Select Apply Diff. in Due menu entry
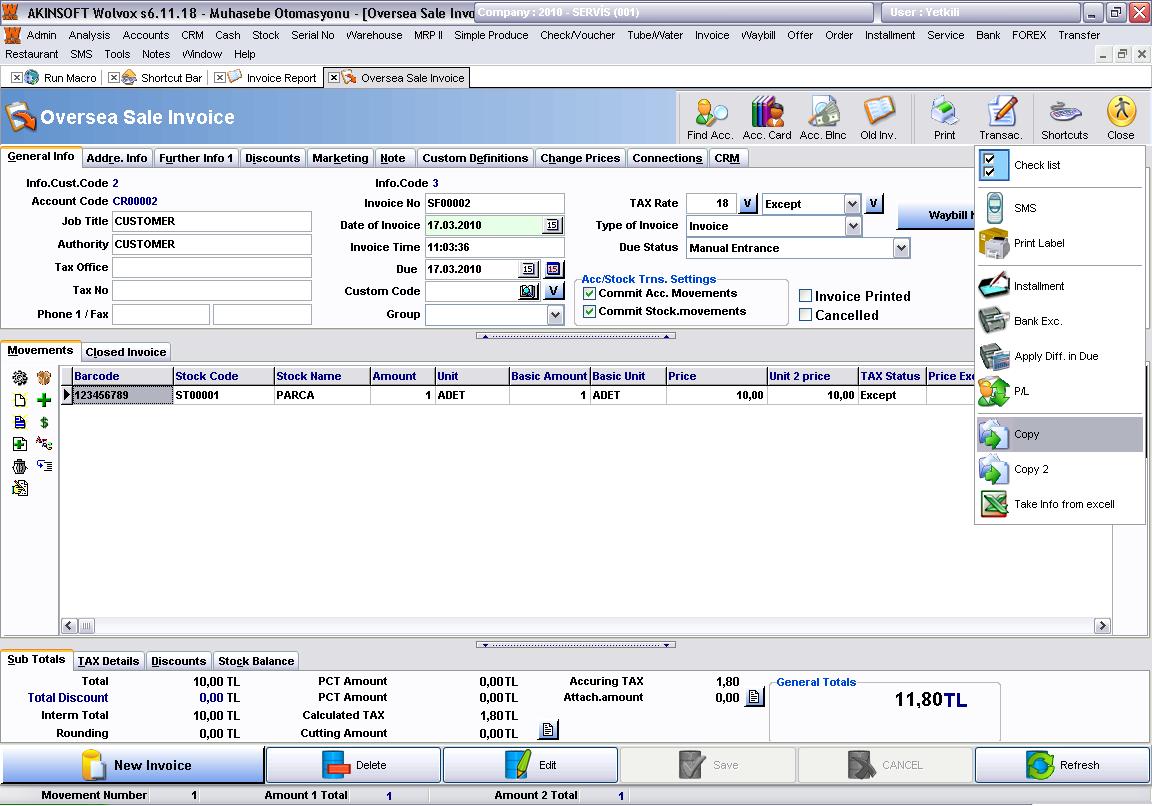 (1060, 356)
